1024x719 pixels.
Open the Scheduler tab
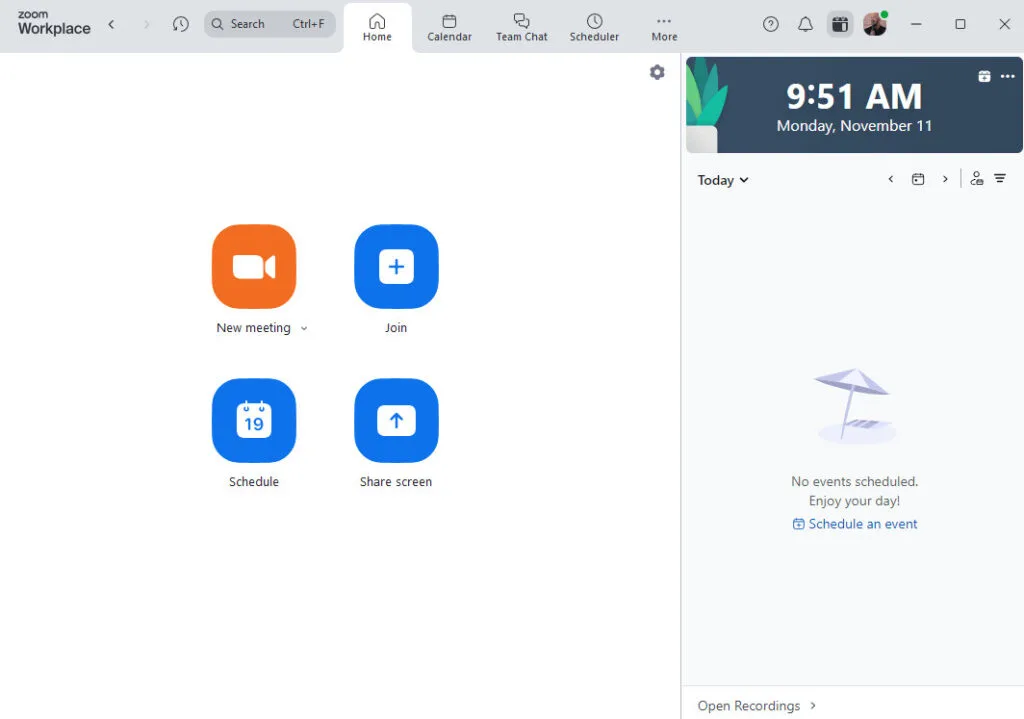tap(594, 27)
